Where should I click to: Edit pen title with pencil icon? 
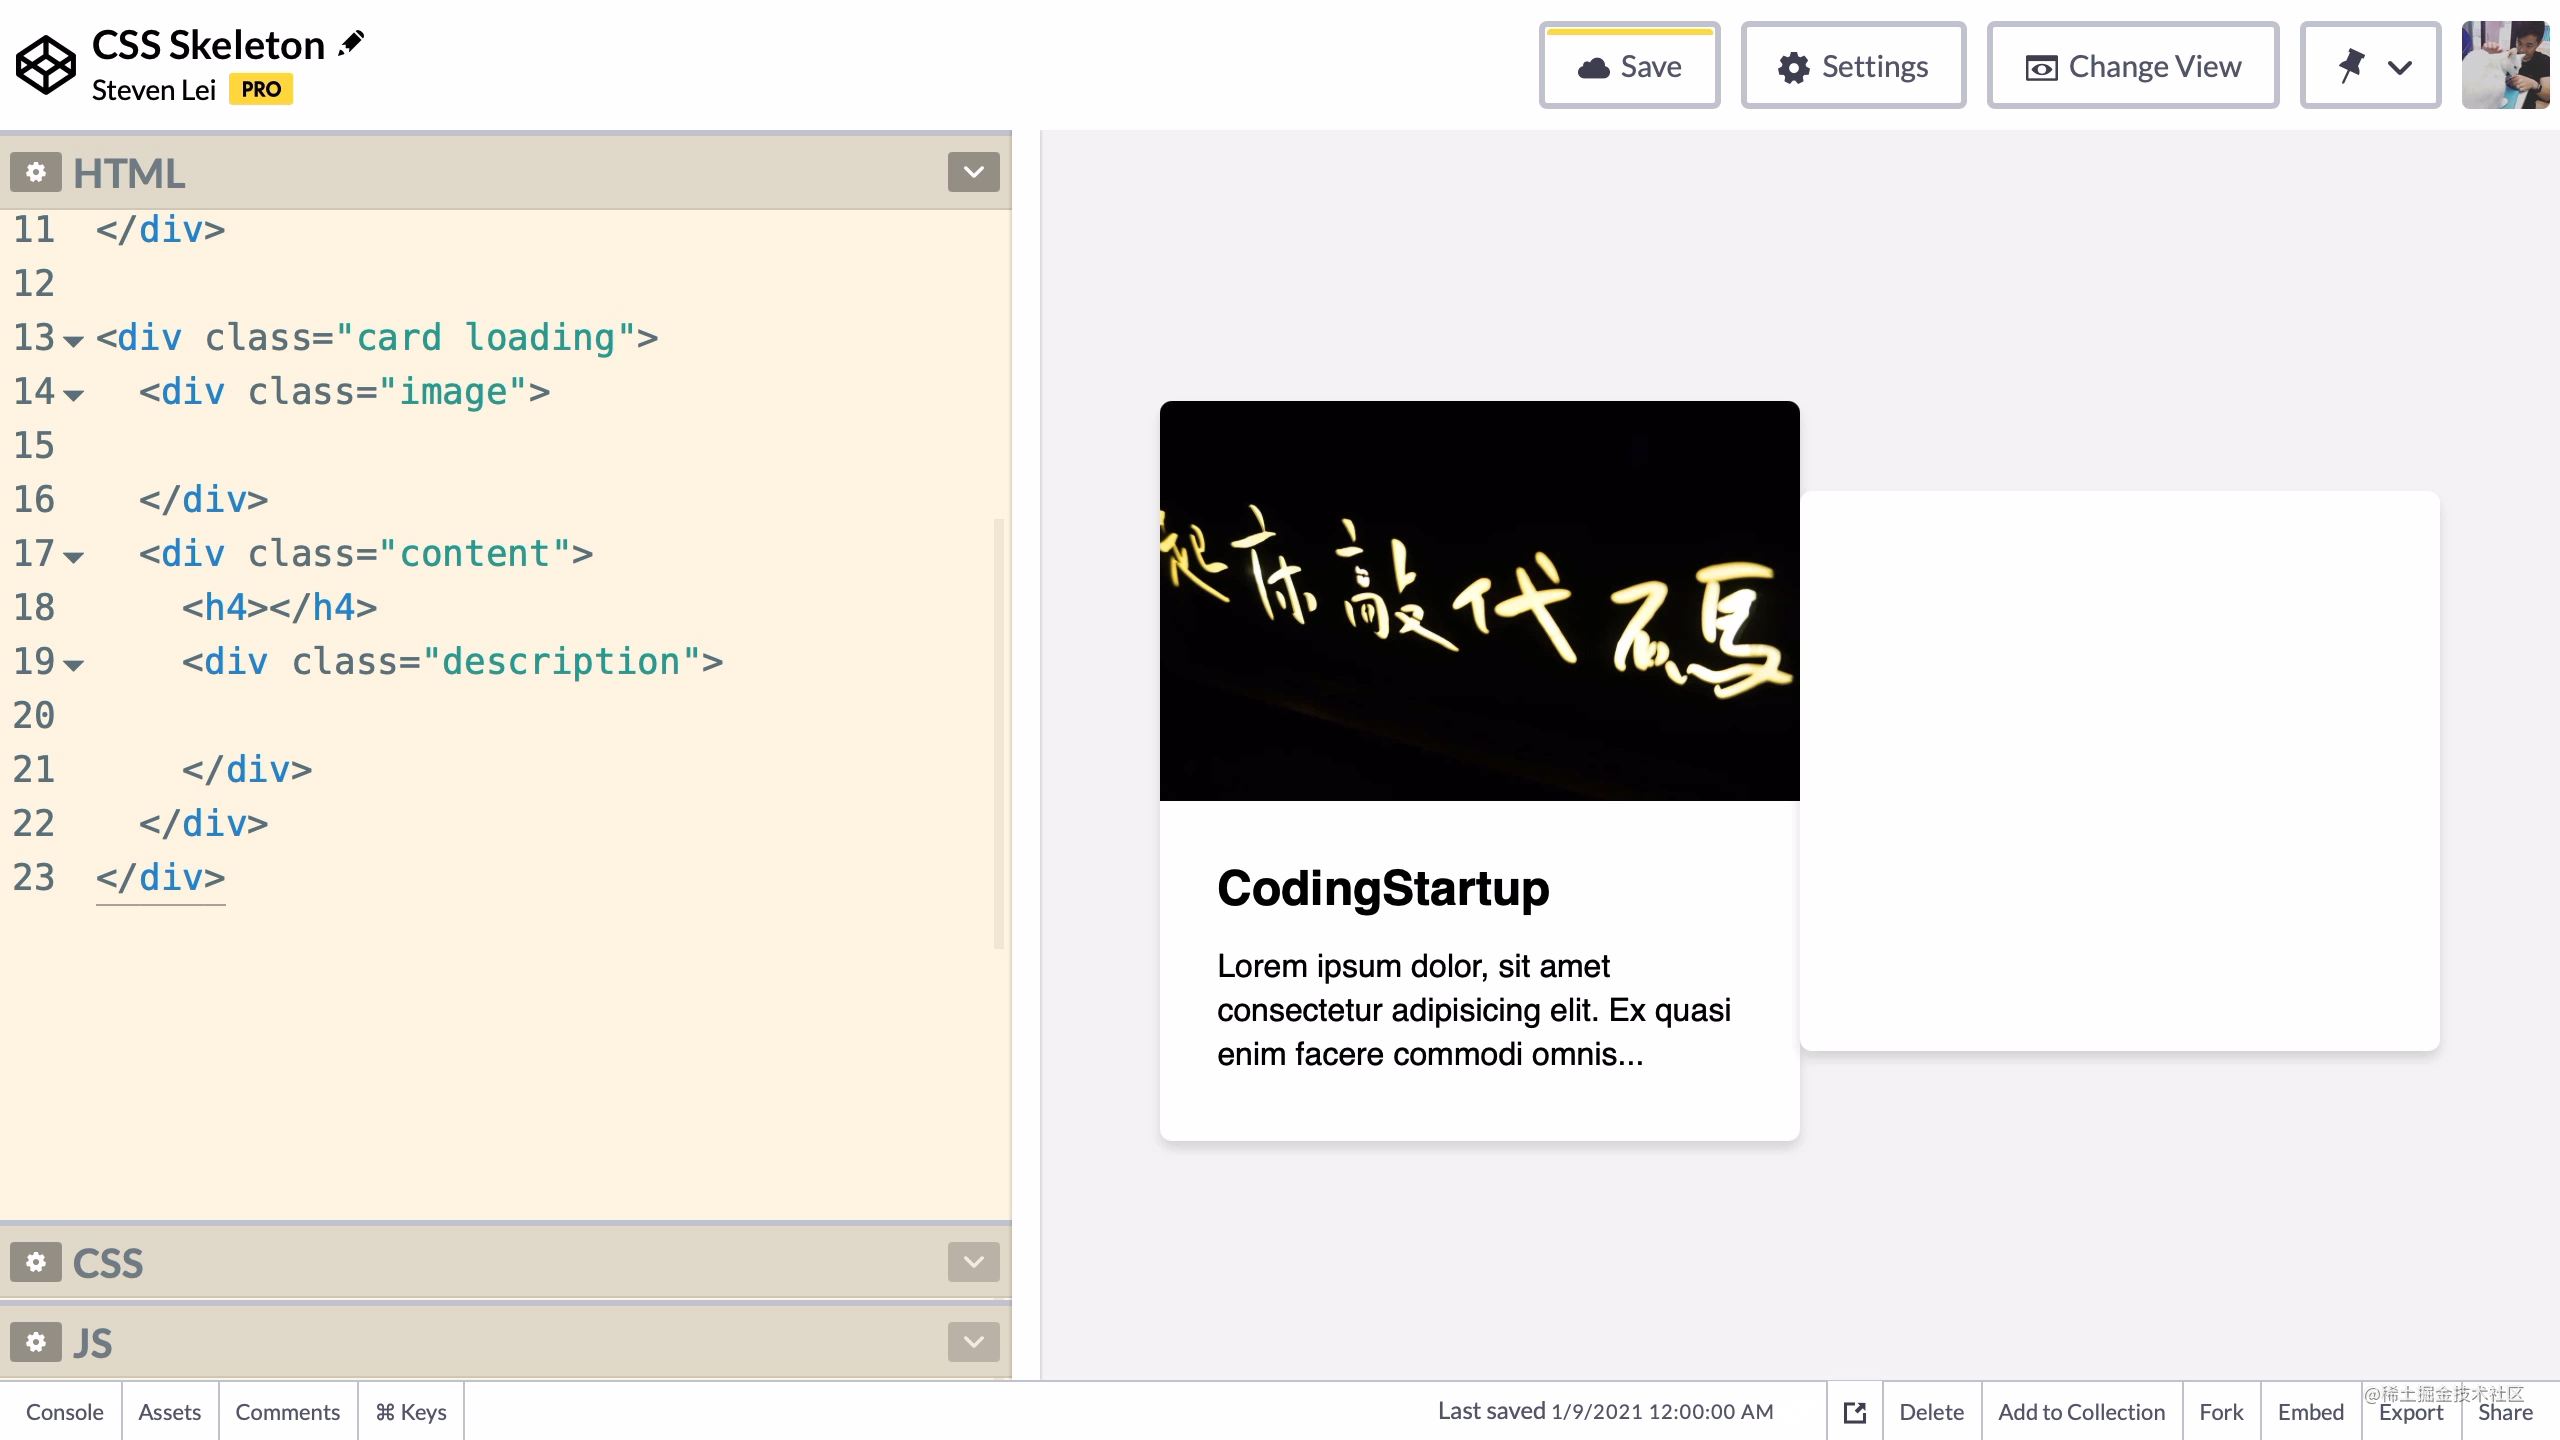[351, 44]
